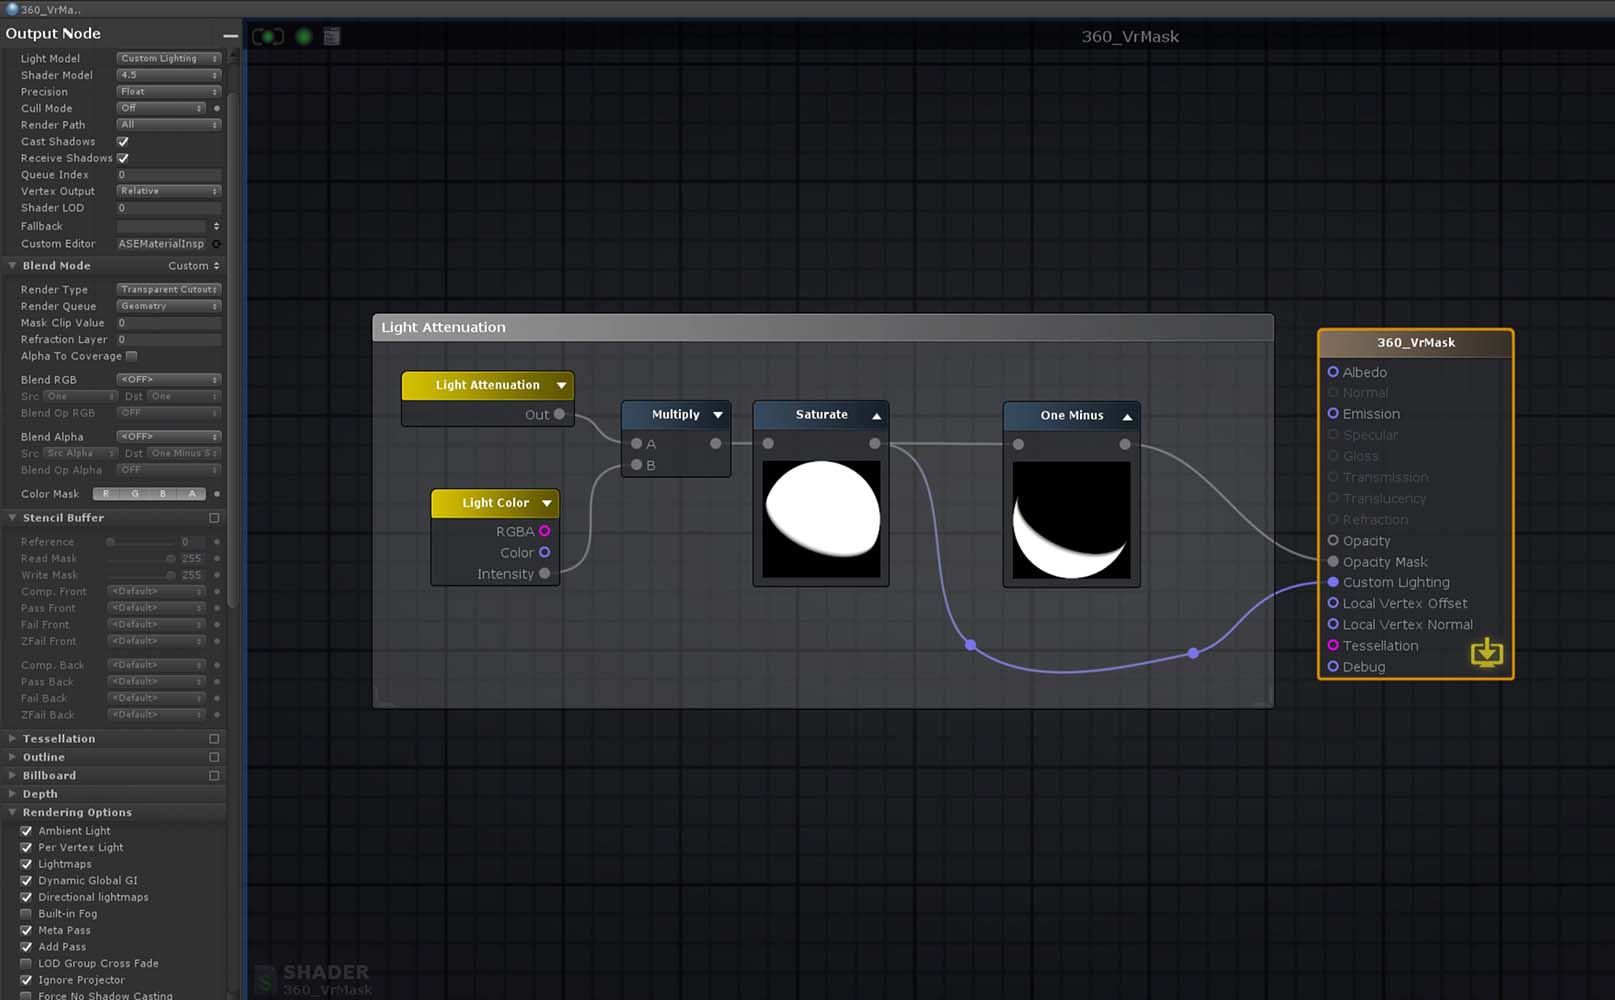The image size is (1615, 1000).
Task: Enable Alpha To Coverage checkbox
Action: 131,356
